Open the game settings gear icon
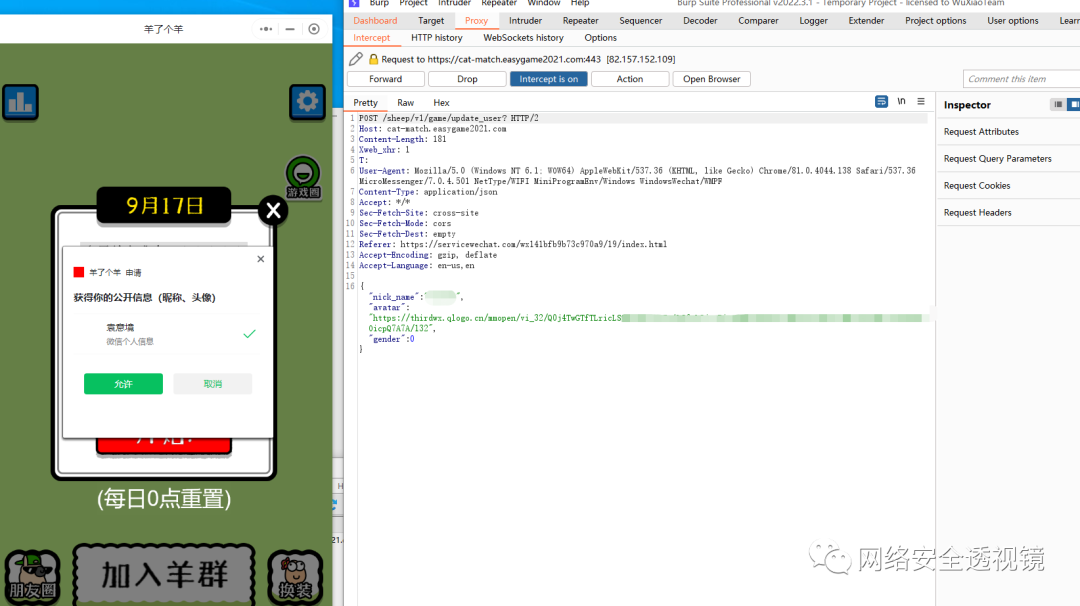Screen dimensions: 1080x606 307,102
